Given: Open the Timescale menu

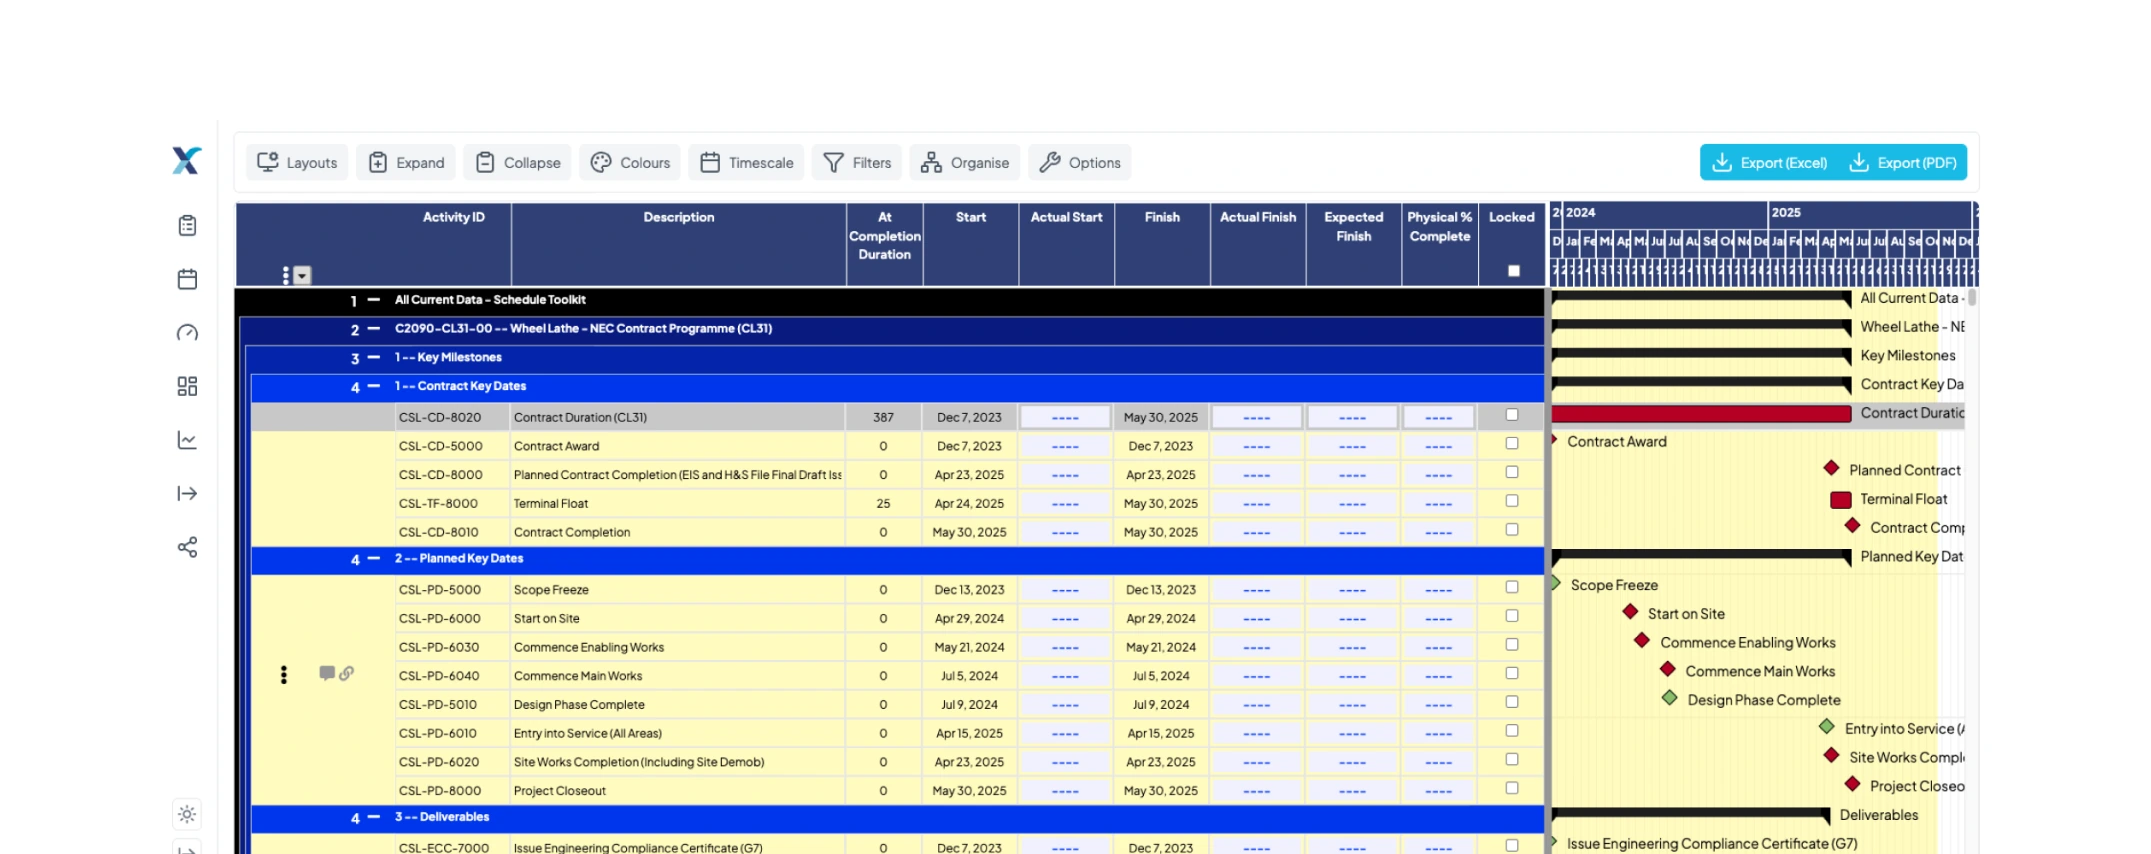Looking at the screenshot, I should tap(746, 163).
